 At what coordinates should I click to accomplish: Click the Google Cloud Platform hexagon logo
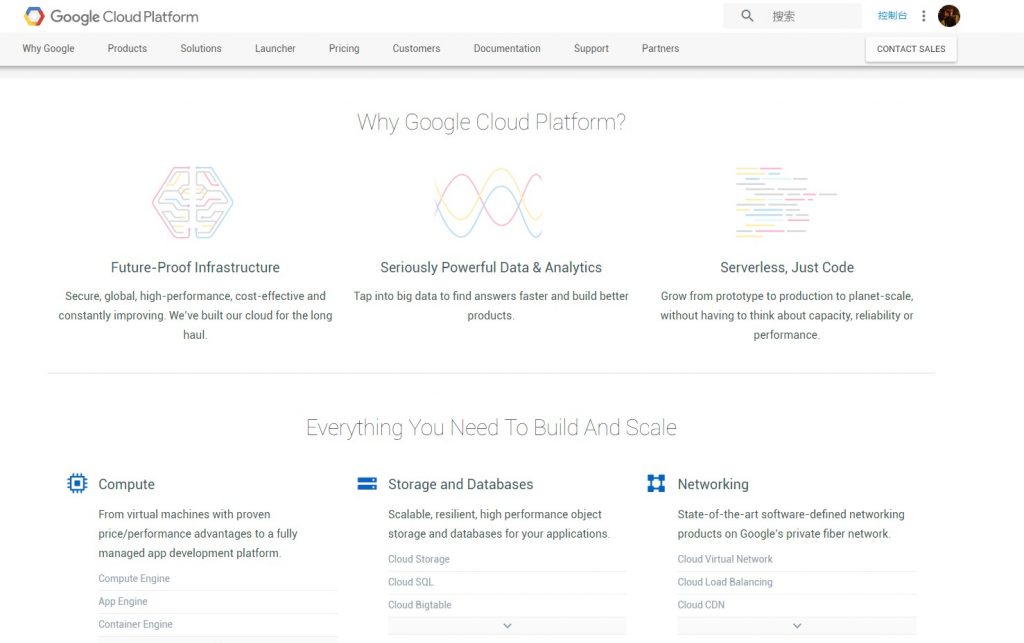click(x=35, y=16)
